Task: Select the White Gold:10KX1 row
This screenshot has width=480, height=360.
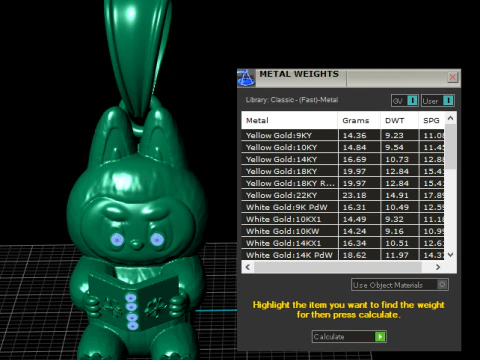Action: pyautogui.click(x=343, y=219)
